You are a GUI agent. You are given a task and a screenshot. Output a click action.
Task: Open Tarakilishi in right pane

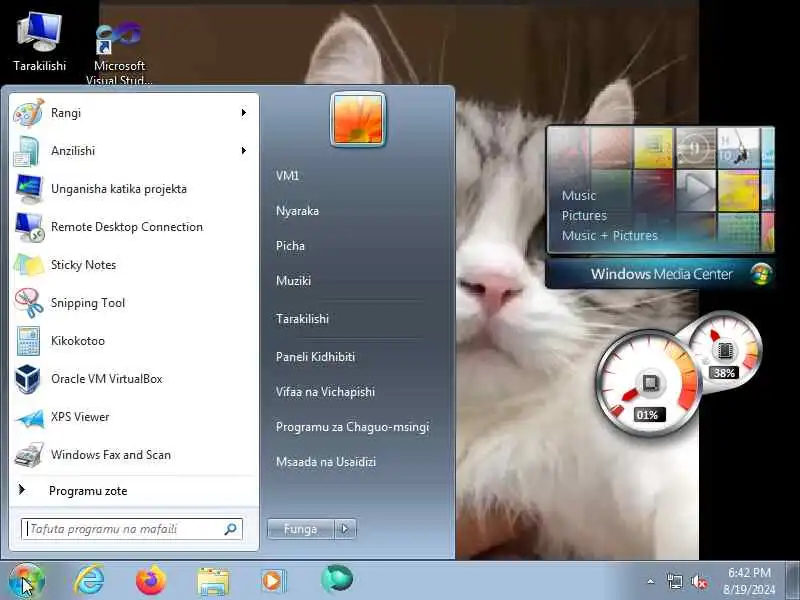pyautogui.click(x=303, y=319)
